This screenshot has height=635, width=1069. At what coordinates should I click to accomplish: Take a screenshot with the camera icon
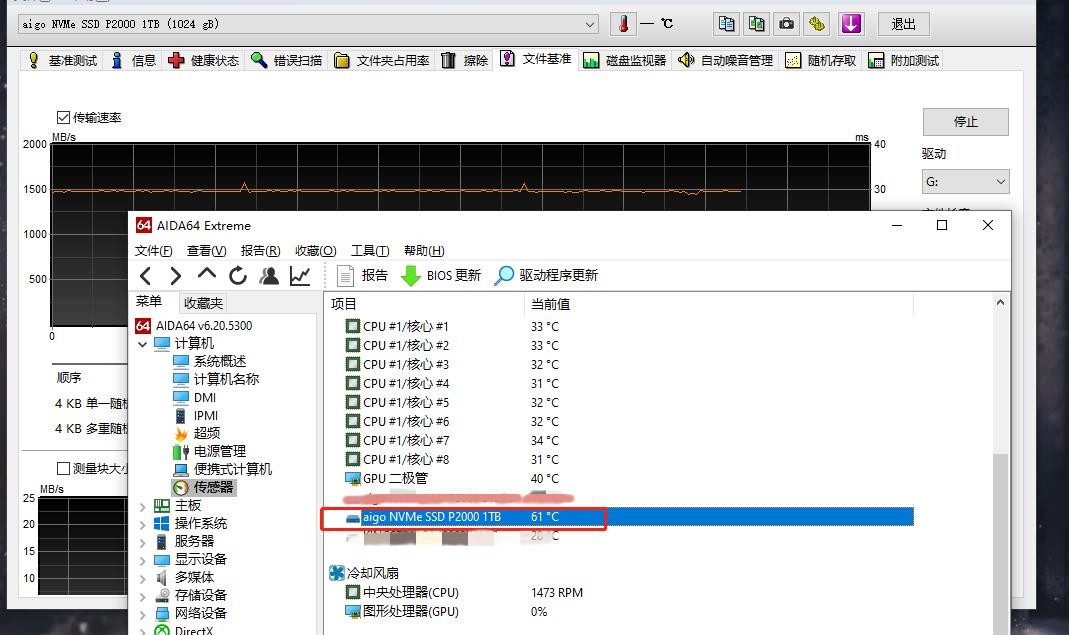click(x=786, y=23)
